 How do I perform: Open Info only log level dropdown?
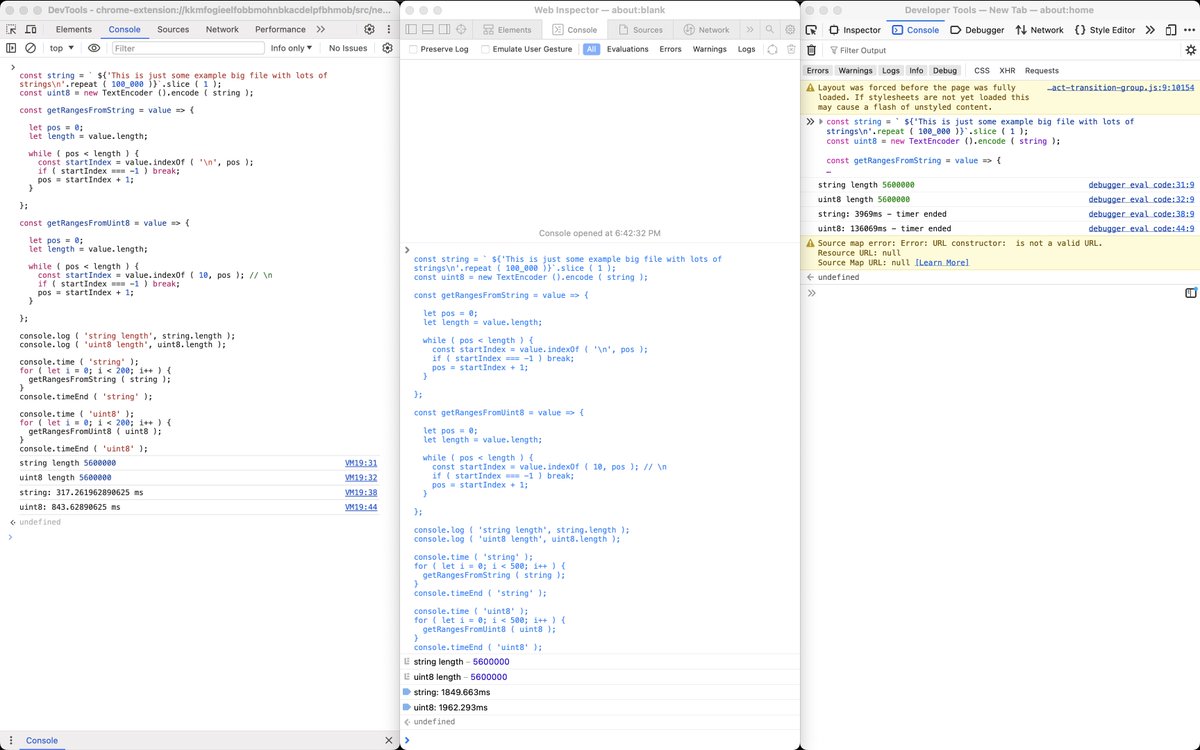[292, 48]
